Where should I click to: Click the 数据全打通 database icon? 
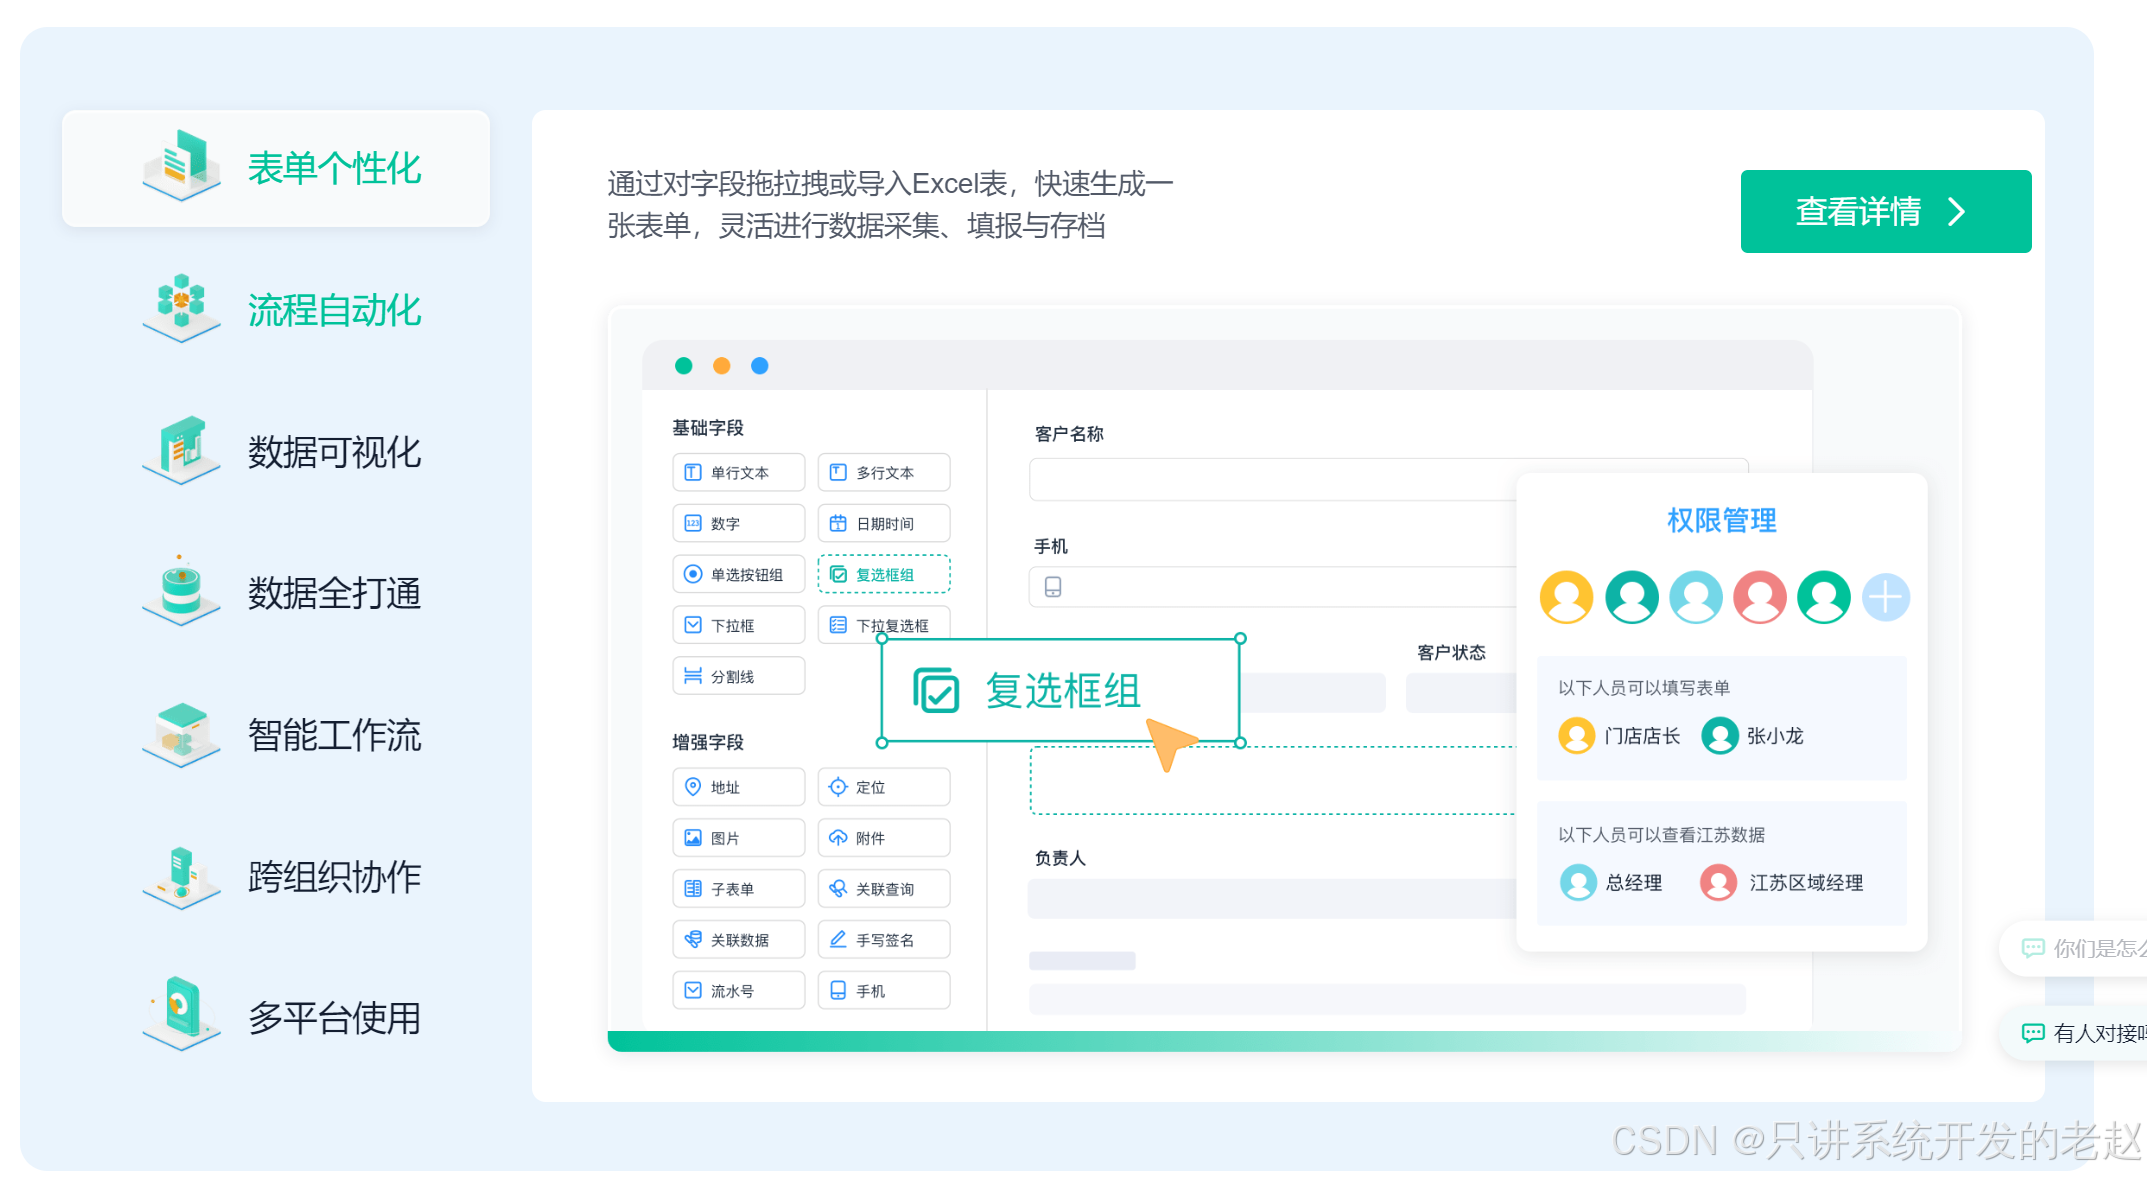[x=181, y=591]
